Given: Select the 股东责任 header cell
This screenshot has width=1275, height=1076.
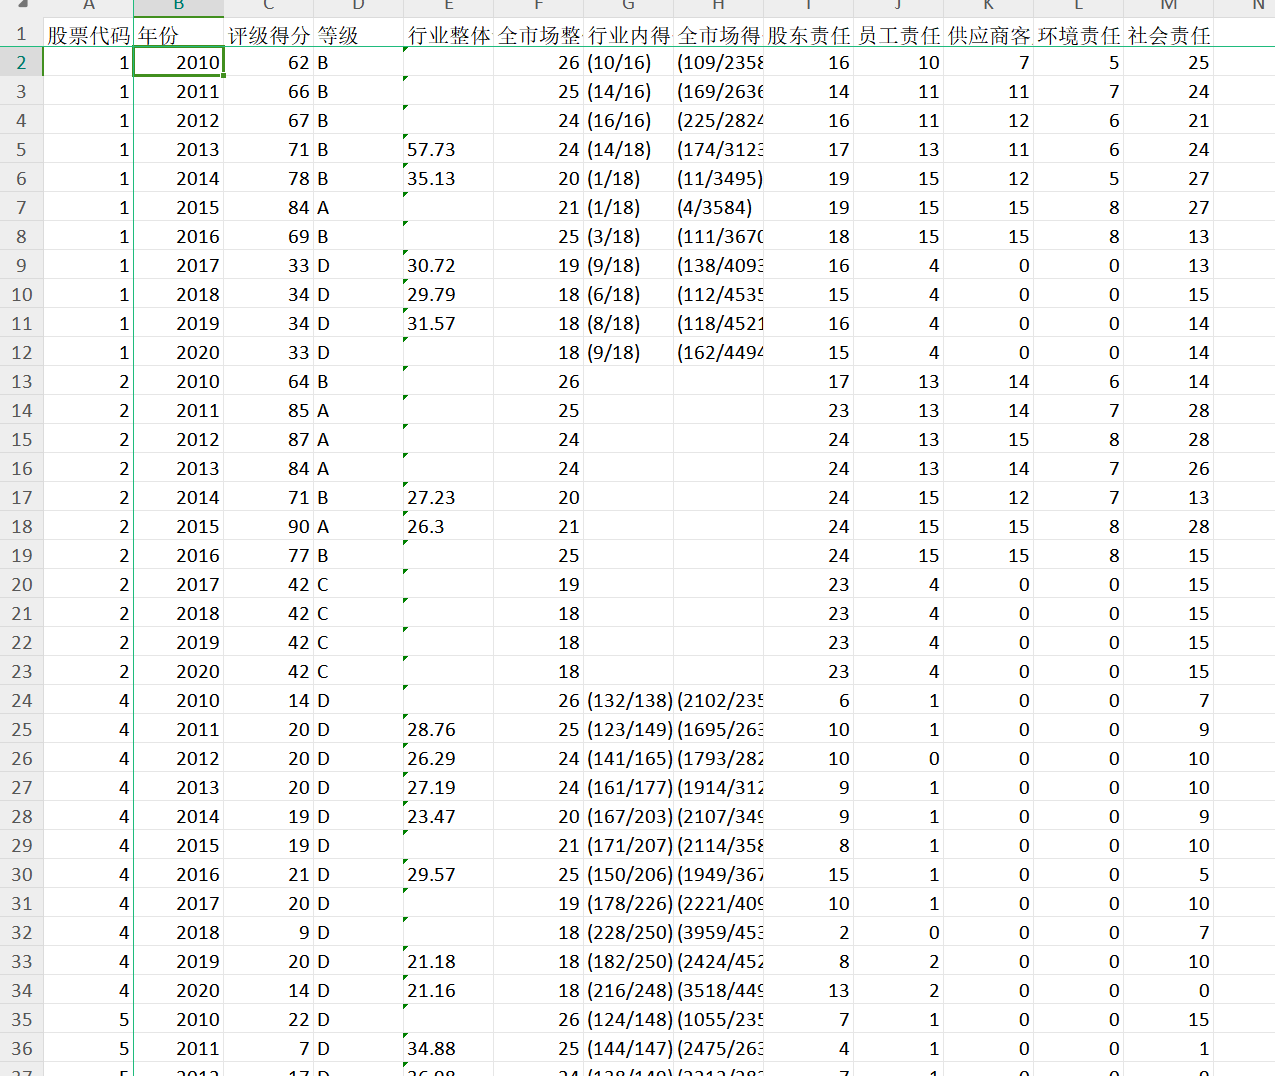Looking at the screenshot, I should tap(808, 34).
